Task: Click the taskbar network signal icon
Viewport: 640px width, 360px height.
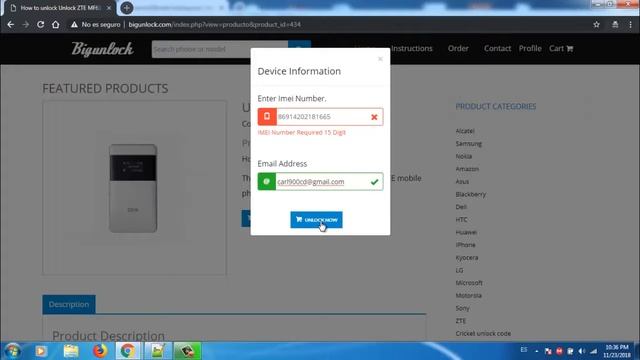Action: pyautogui.click(x=594, y=351)
